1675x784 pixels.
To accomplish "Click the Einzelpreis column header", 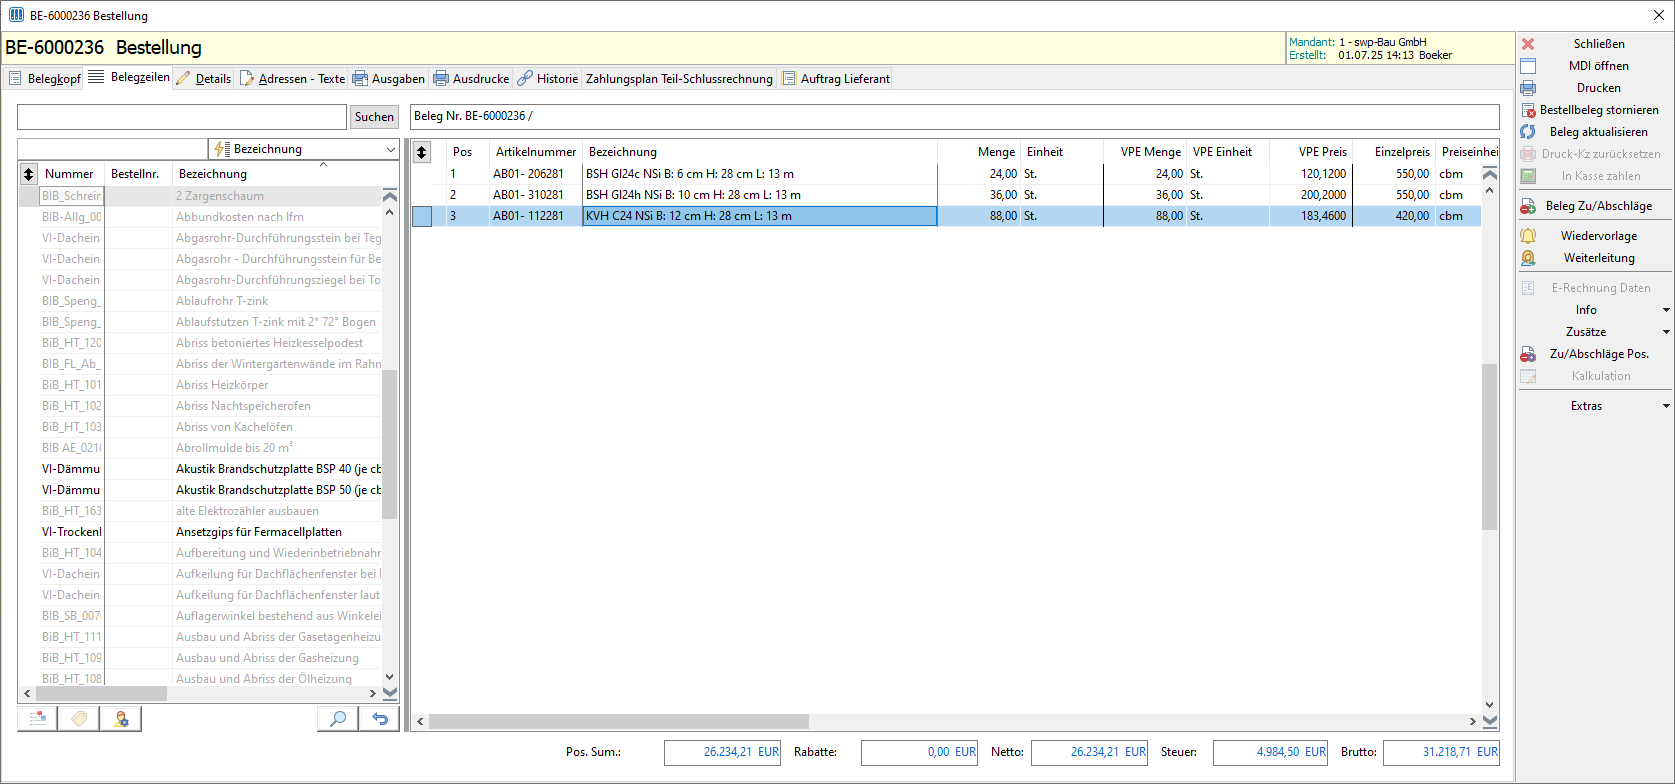I will click(x=1393, y=152).
